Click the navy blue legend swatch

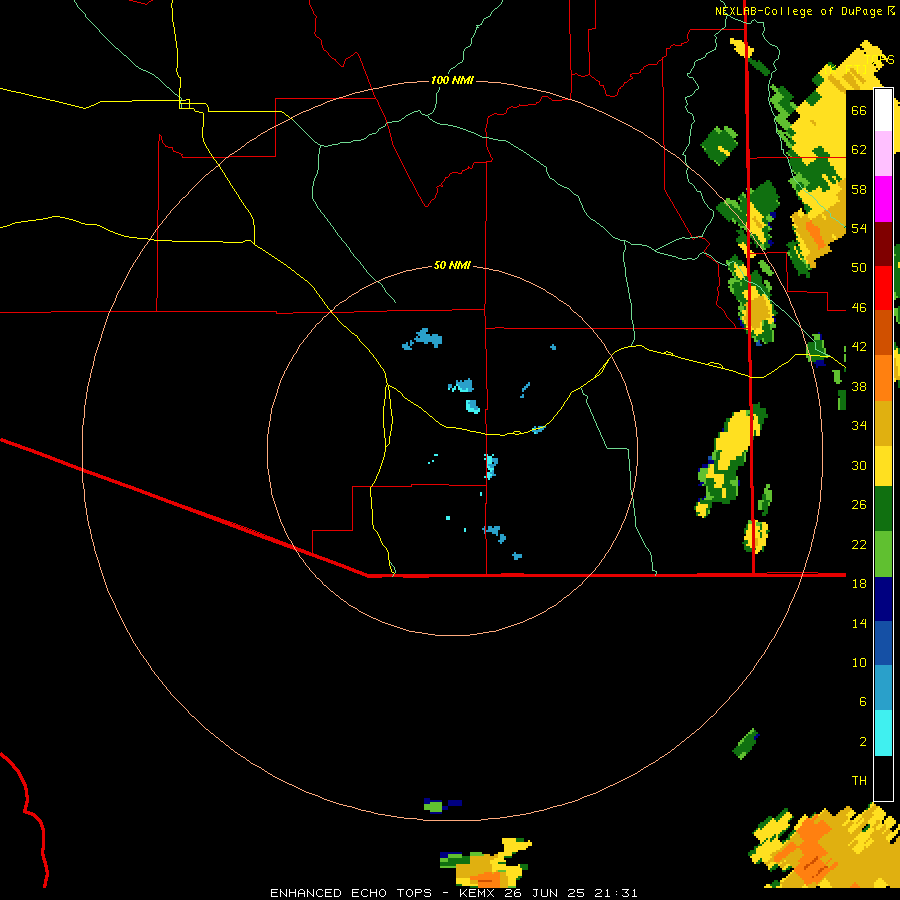pos(883,599)
